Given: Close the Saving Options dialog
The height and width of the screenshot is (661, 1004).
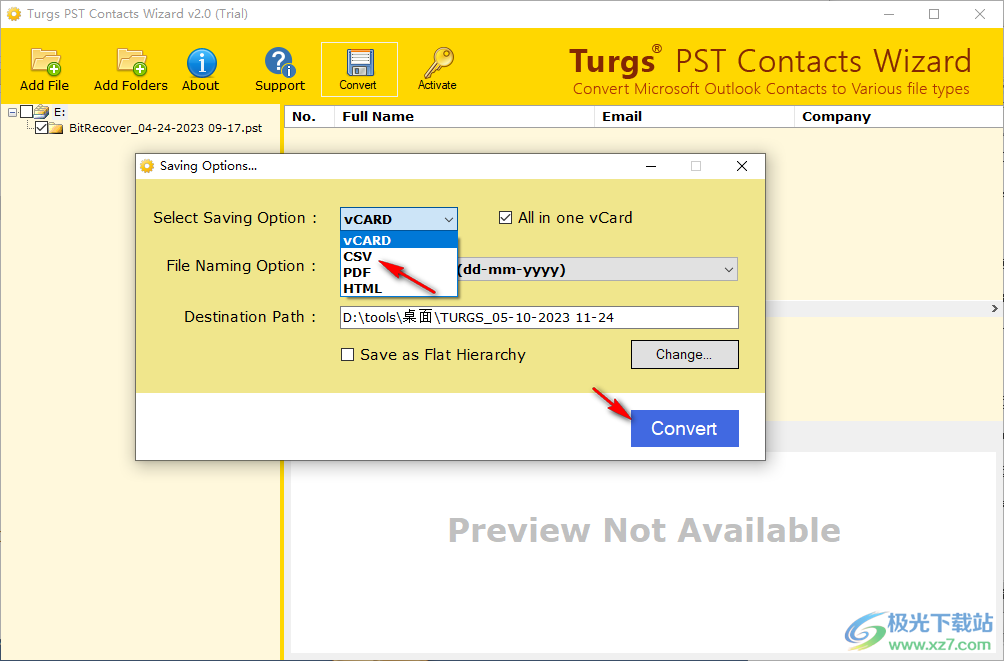Looking at the screenshot, I should (742, 166).
